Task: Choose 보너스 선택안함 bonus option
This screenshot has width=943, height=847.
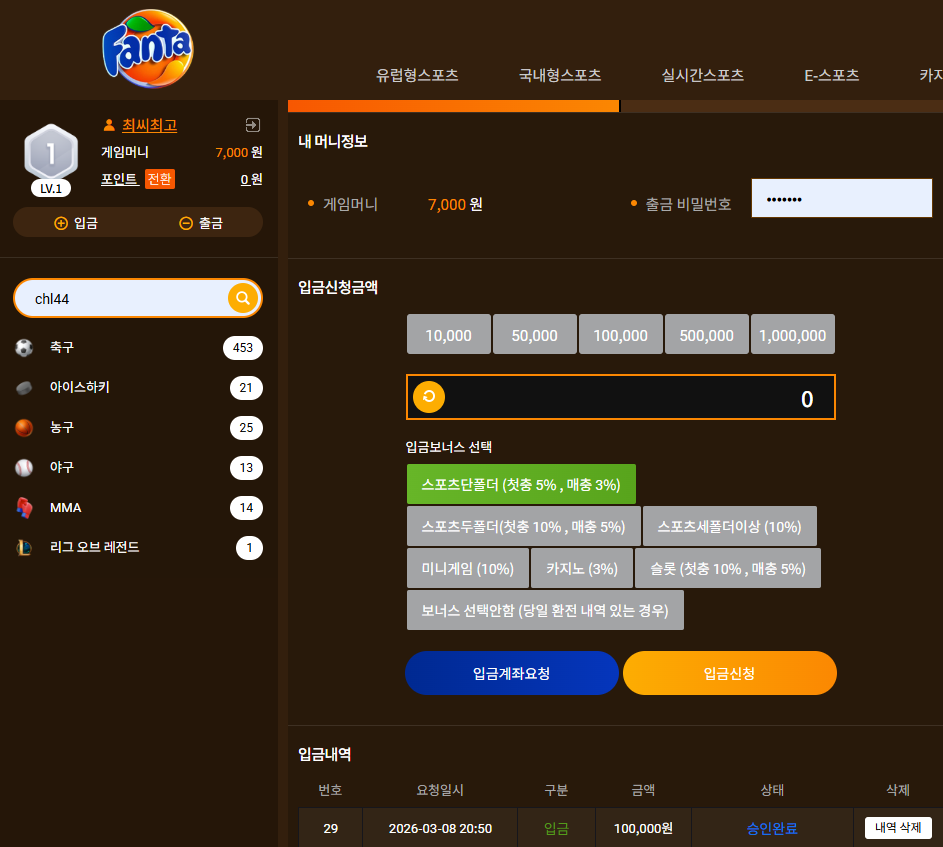Action: pos(545,611)
